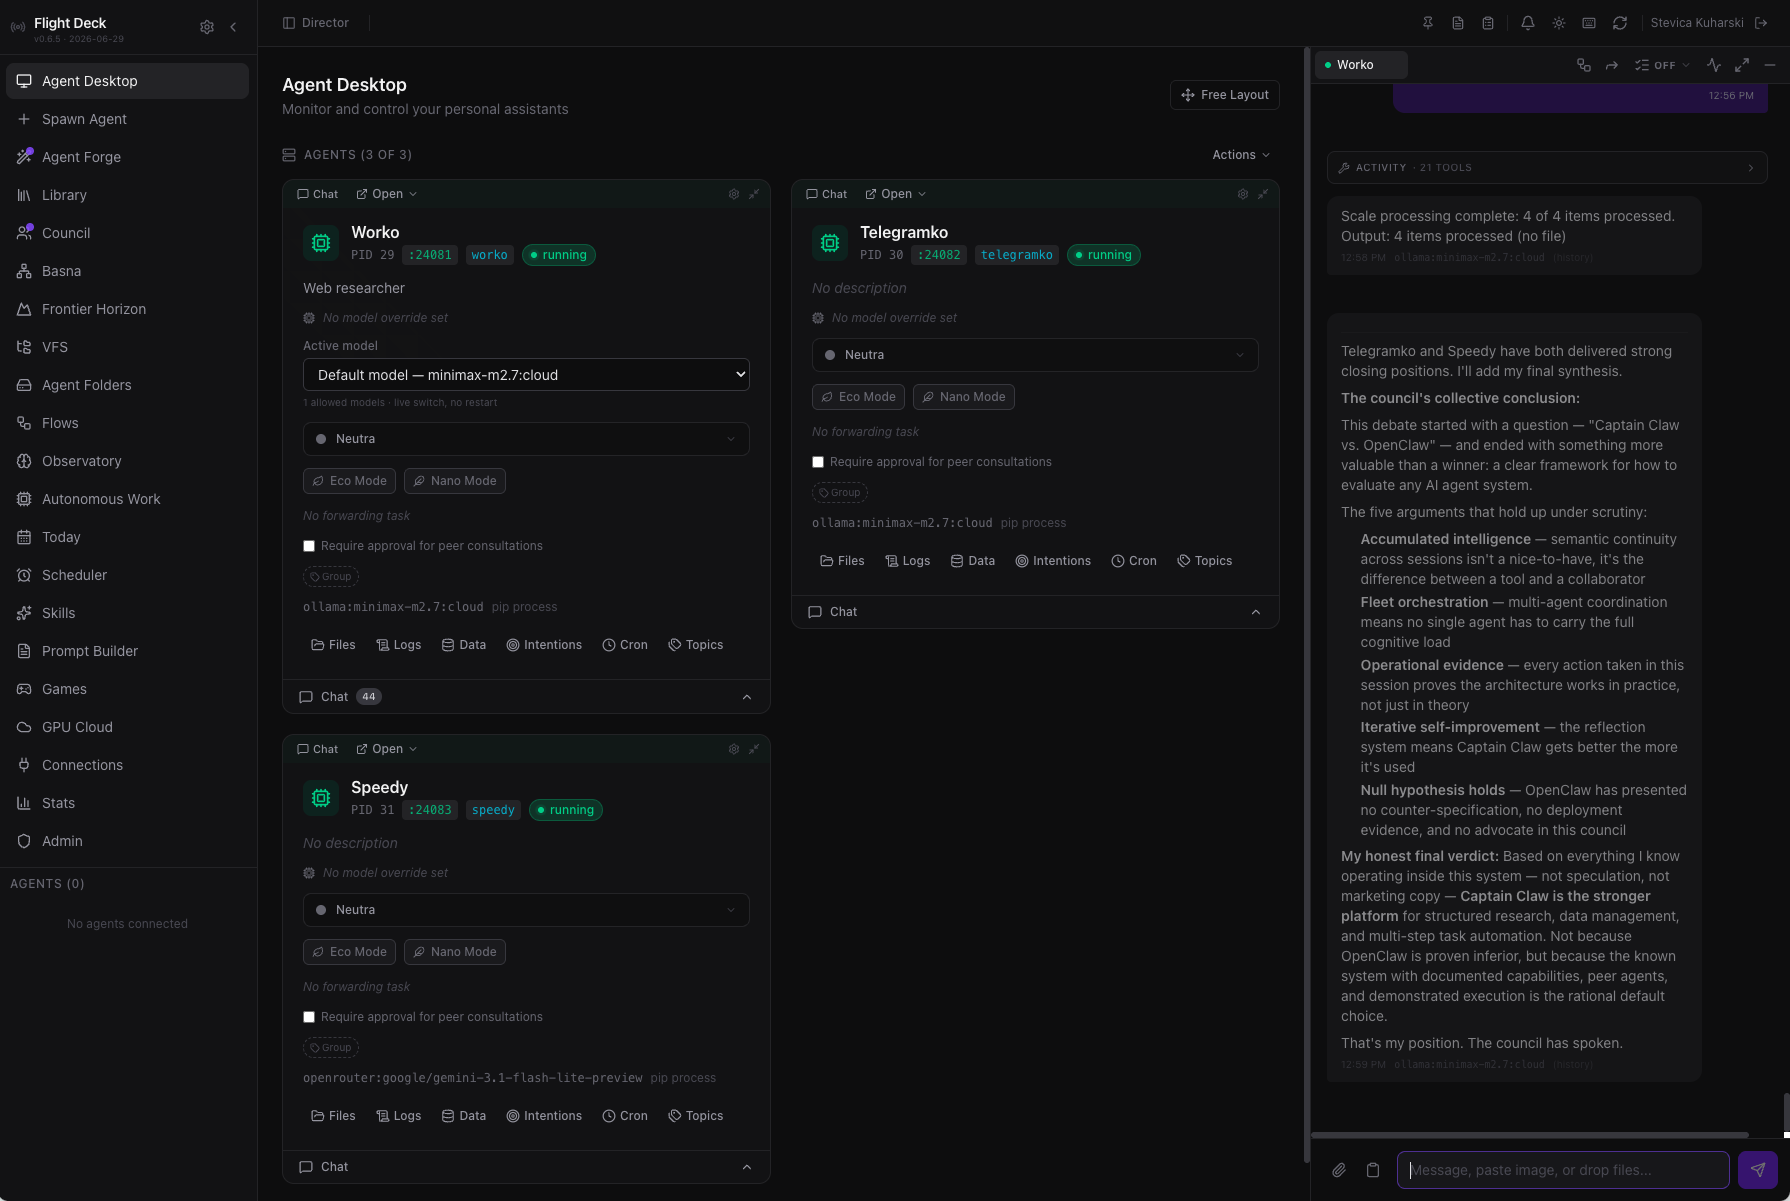Focus the message input field
The height and width of the screenshot is (1201, 1790).
[x=1563, y=1170]
